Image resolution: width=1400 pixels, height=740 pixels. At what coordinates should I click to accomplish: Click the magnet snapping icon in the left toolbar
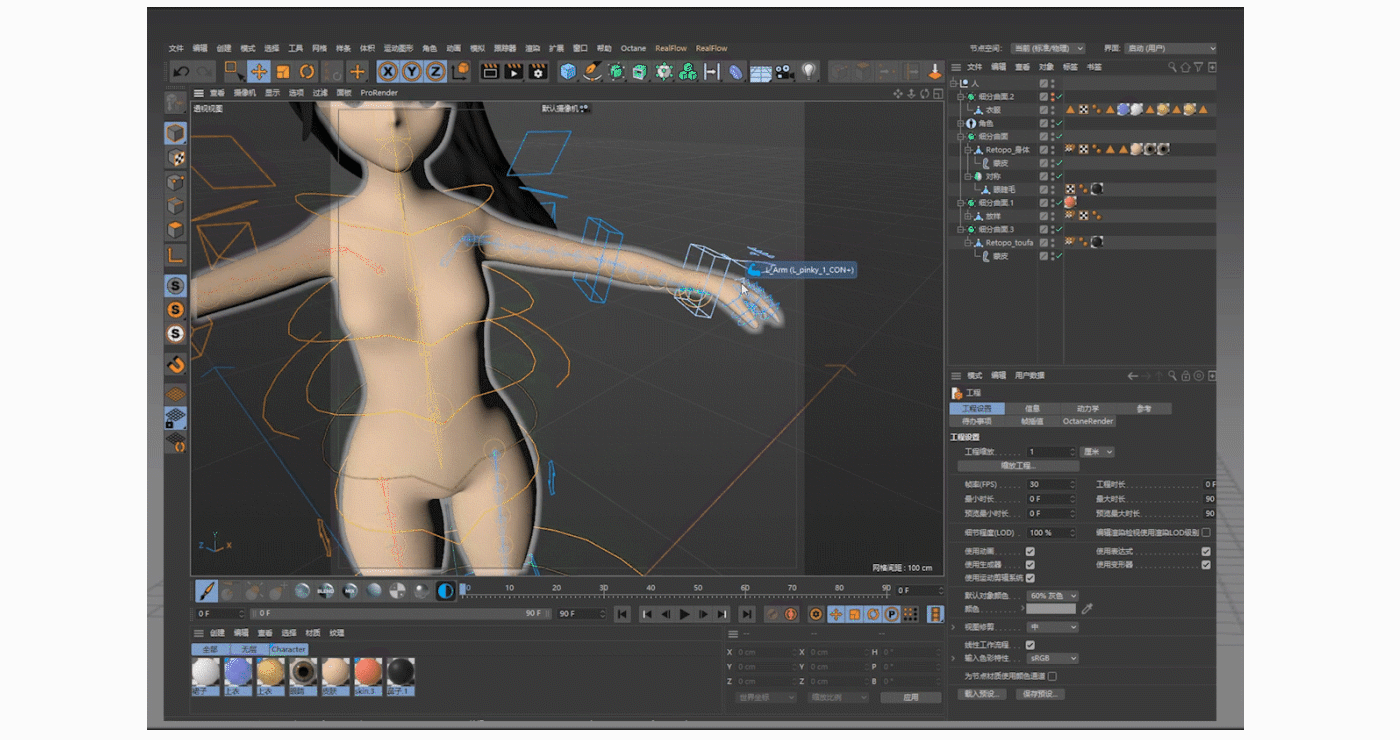click(x=176, y=364)
